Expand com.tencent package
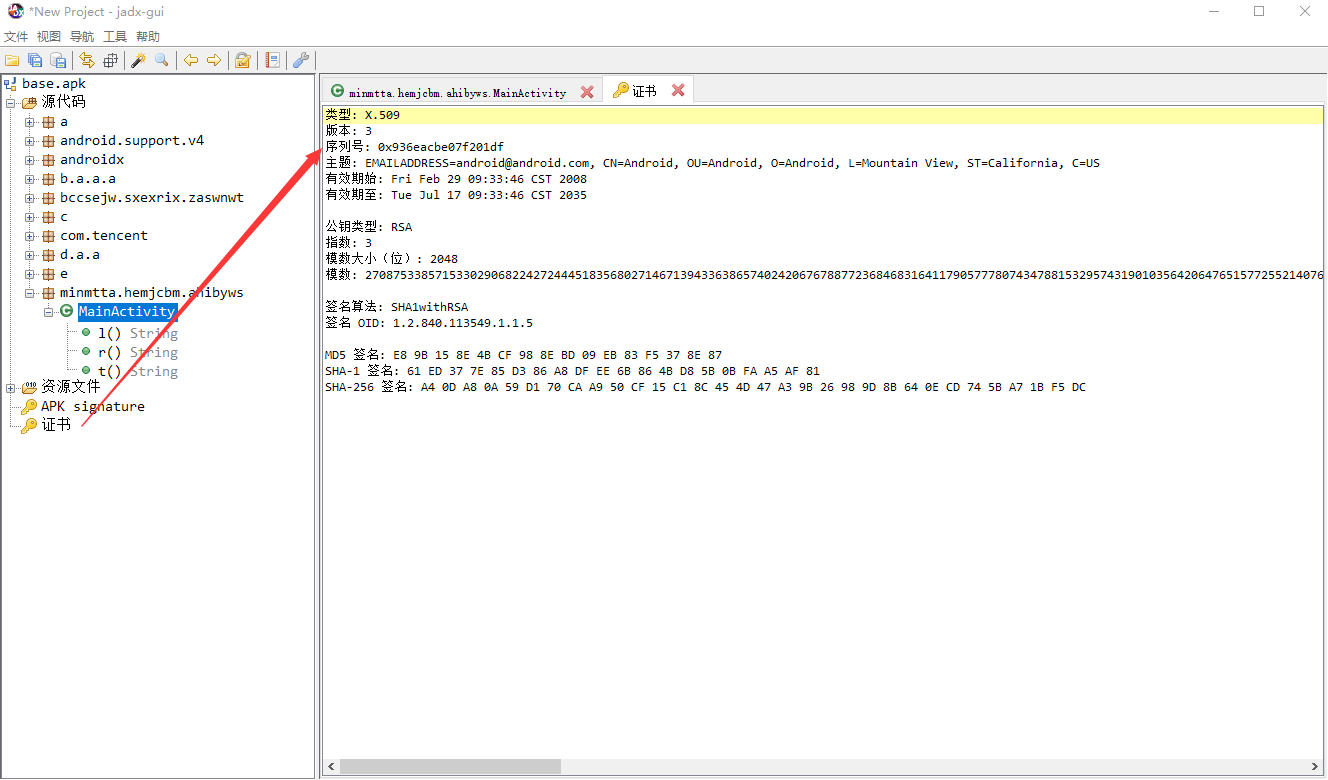 tap(30, 236)
